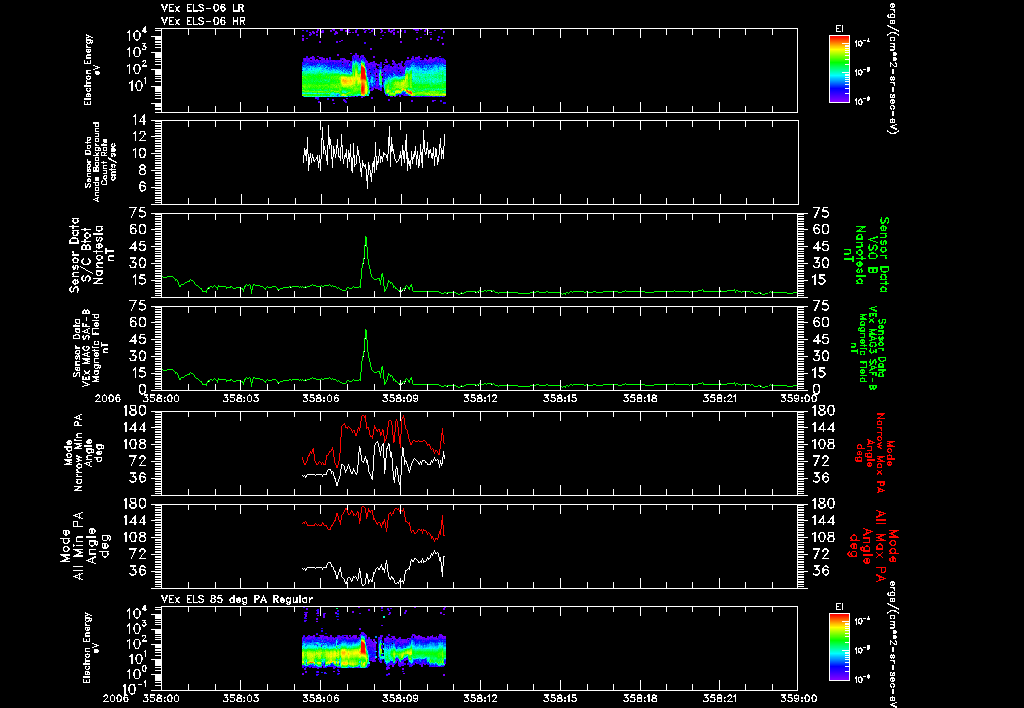The width and height of the screenshot is (1024, 708).
Task: Click the 10⁻¹ tick on the 85 deg PA energy axis
Action: point(135,688)
